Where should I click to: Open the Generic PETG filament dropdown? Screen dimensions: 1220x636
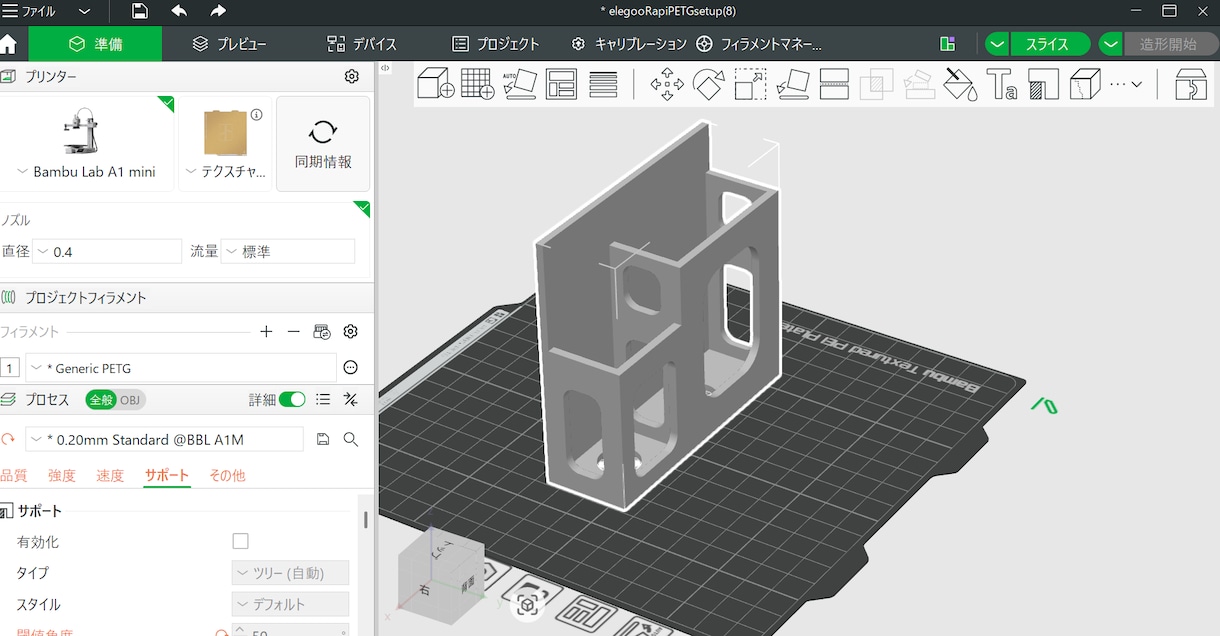click(x=181, y=368)
